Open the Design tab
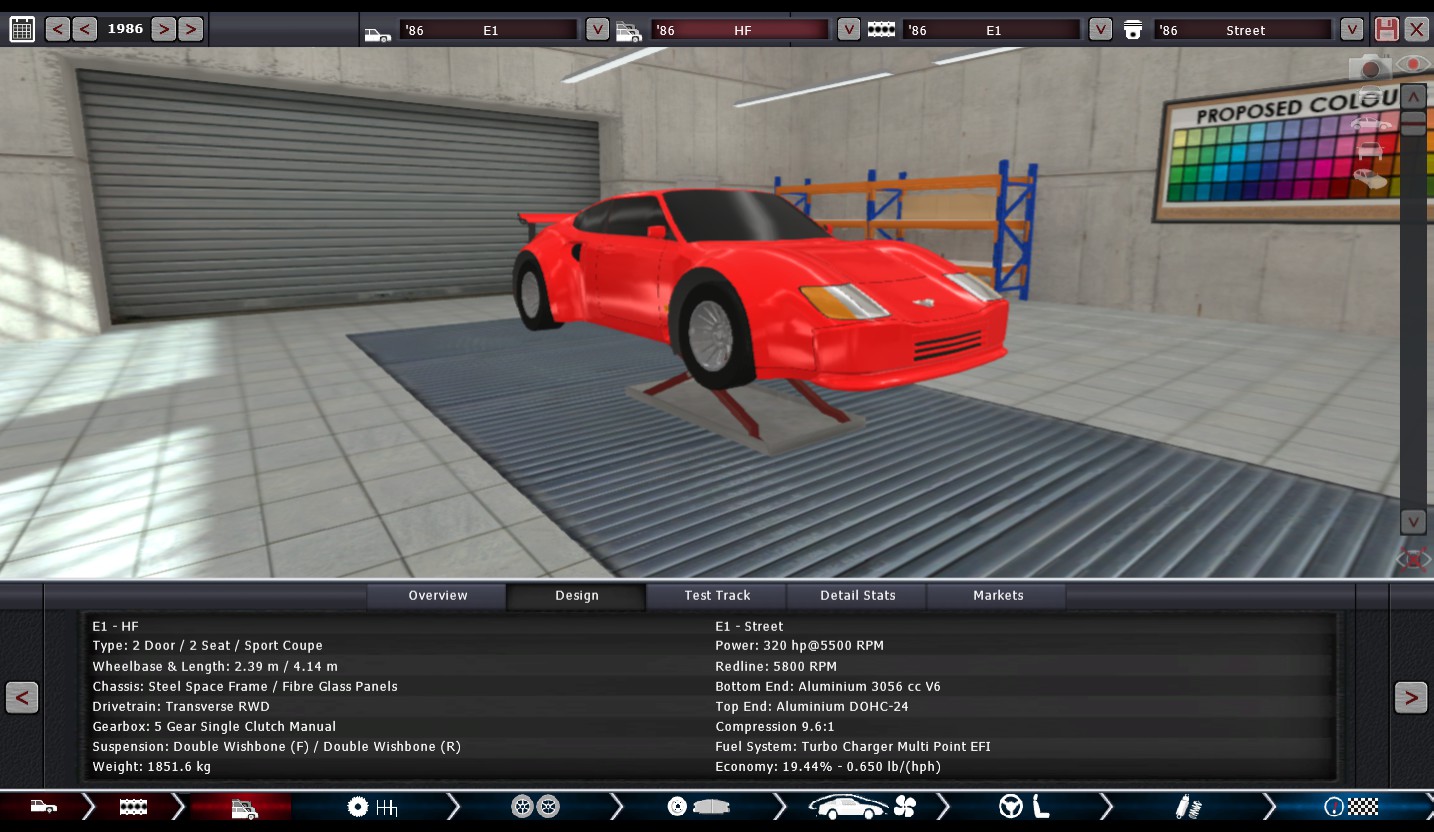 click(x=577, y=596)
